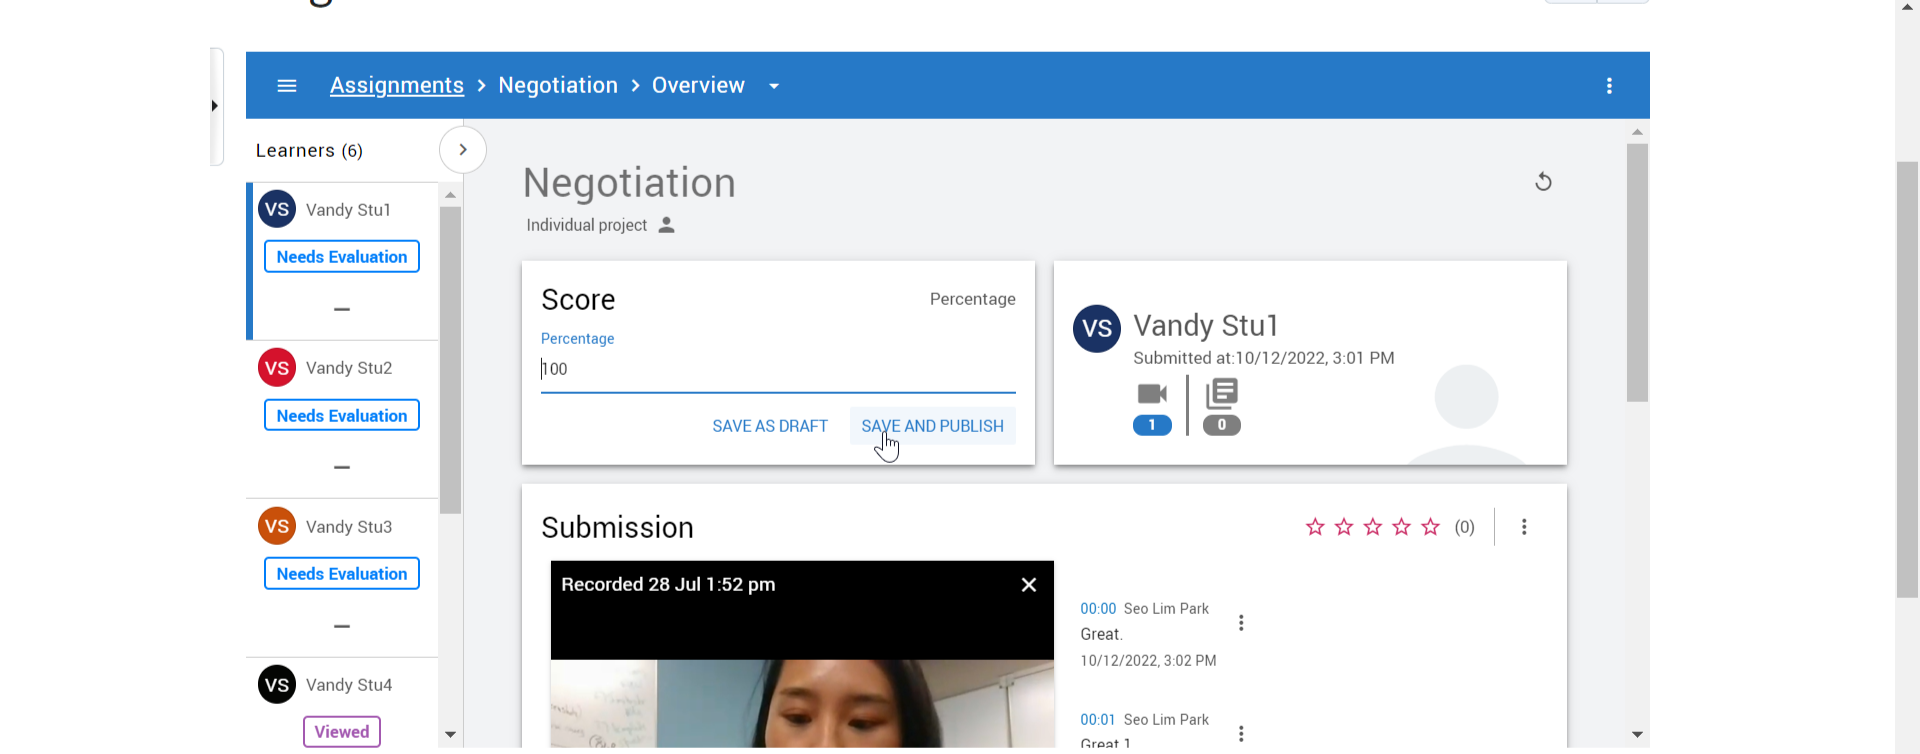The width and height of the screenshot is (1920, 754).
Task: Expand the Overview dropdown arrow
Action: 774,86
